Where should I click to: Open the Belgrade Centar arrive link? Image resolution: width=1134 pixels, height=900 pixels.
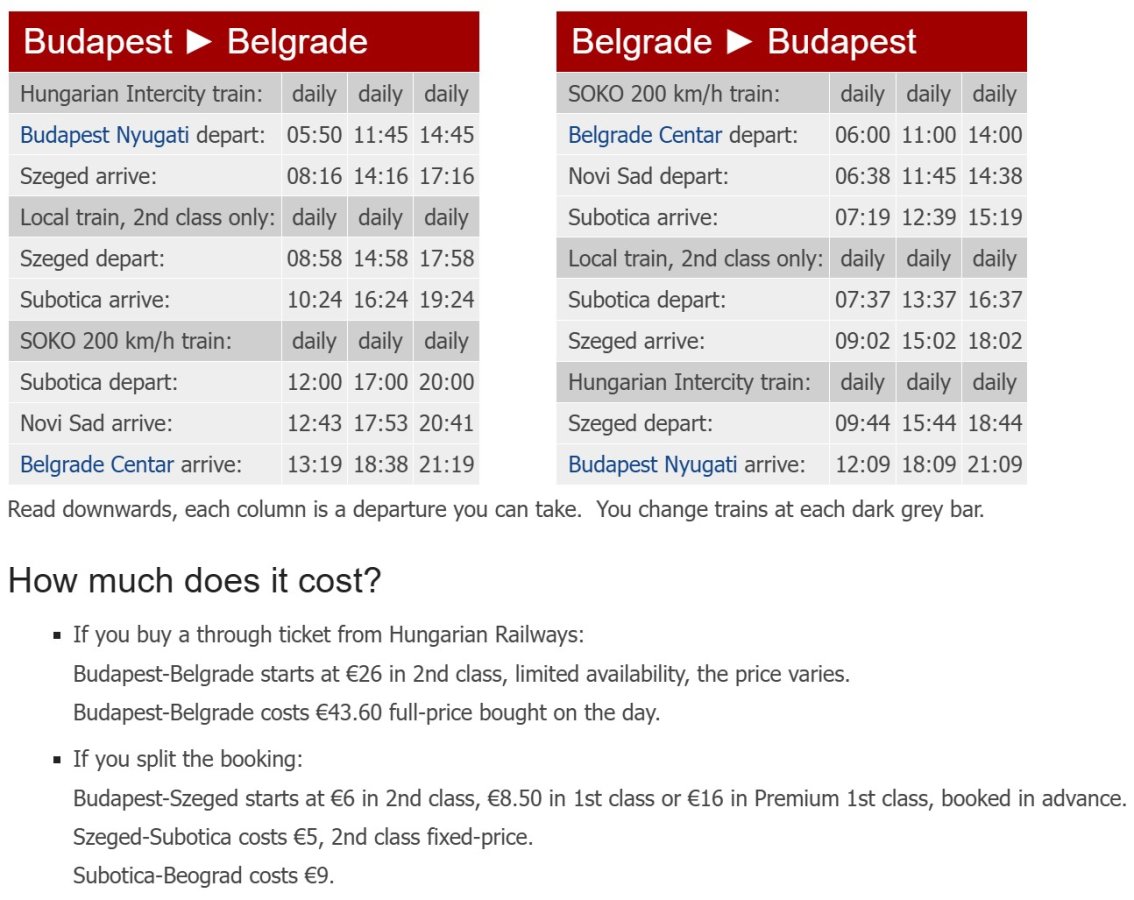coord(97,464)
